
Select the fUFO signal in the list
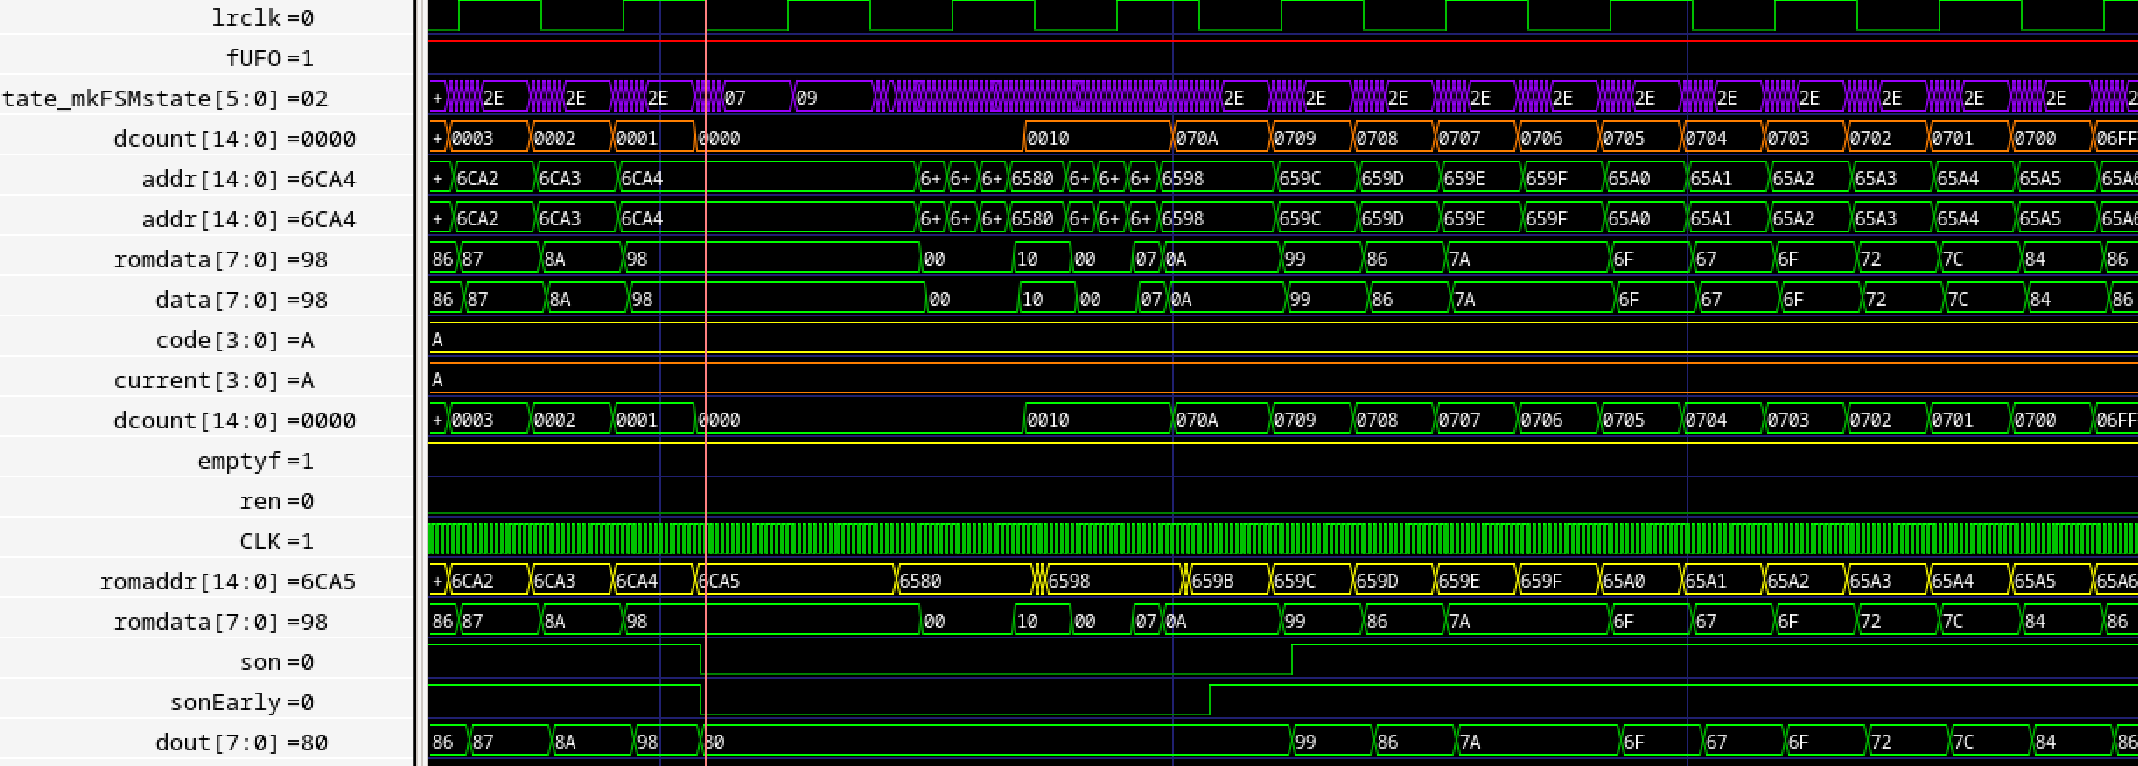[x=254, y=58]
